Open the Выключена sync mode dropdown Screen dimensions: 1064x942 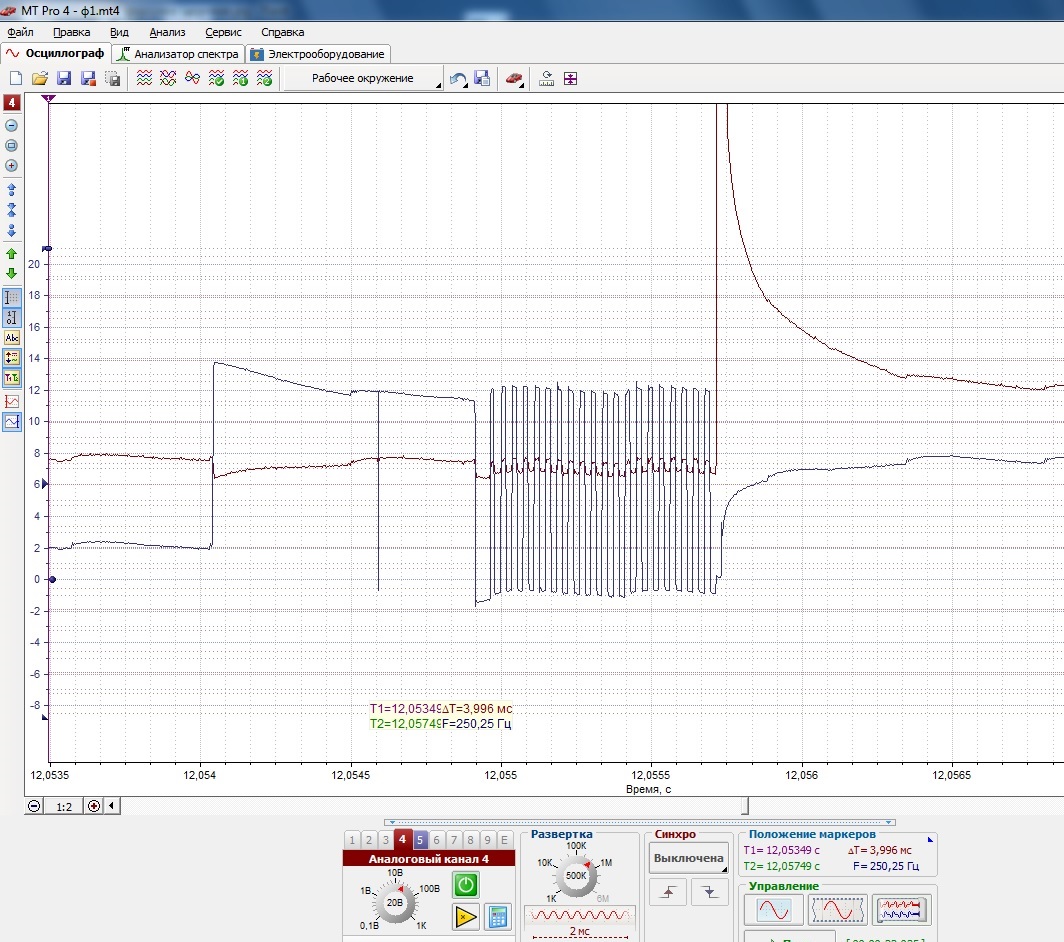pos(688,858)
